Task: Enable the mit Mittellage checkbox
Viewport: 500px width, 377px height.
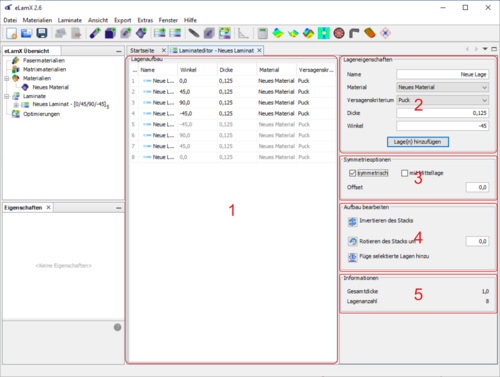Action: [x=404, y=173]
